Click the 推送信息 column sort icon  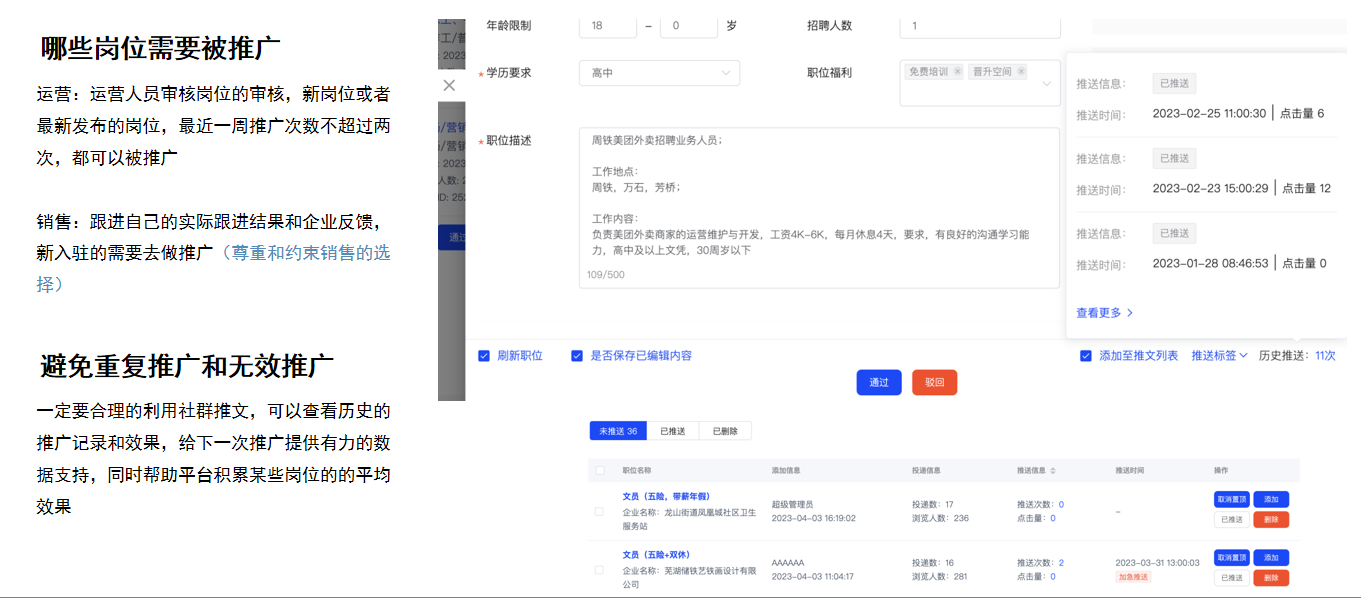pyautogui.click(x=1053, y=470)
